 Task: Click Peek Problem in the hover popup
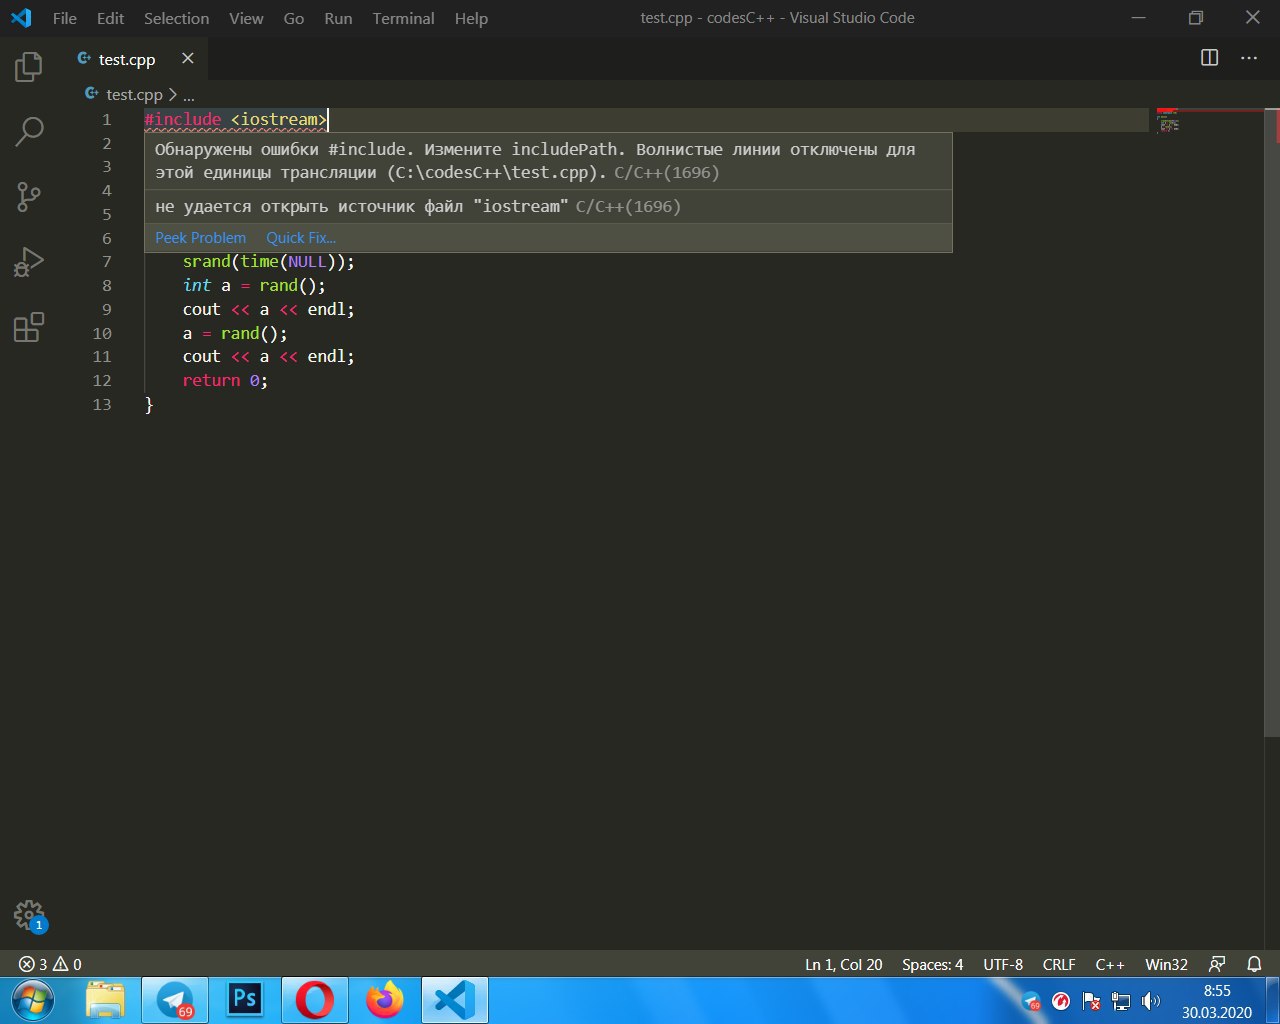coord(200,238)
